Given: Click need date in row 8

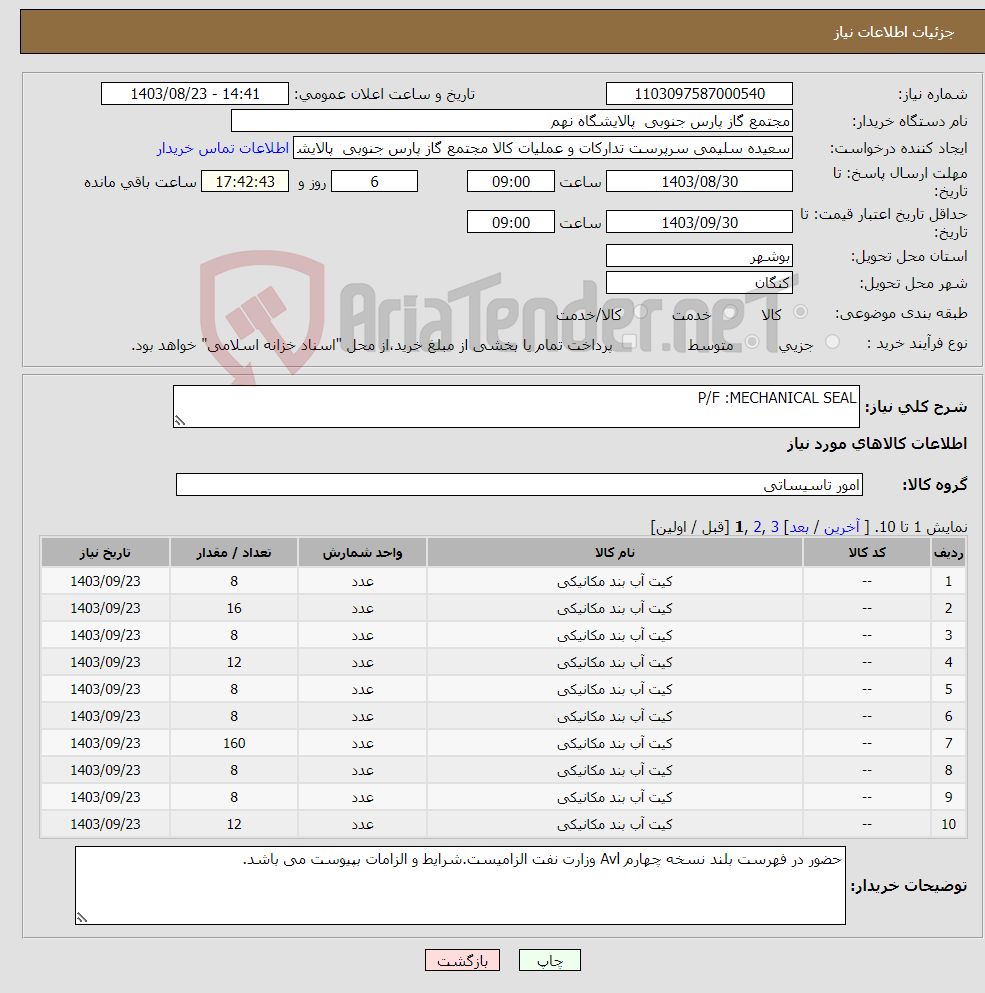Looking at the screenshot, I should tap(105, 770).
